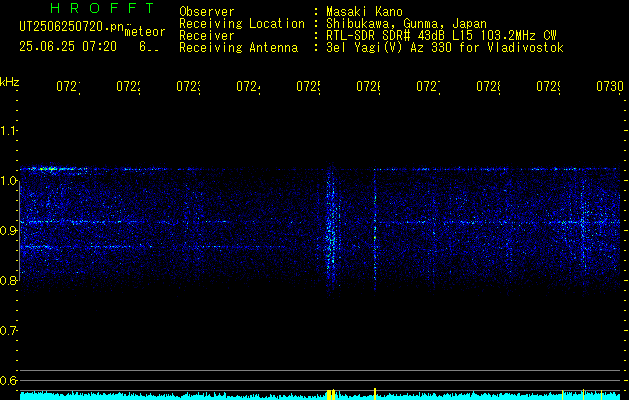Screen dimensions: 629x400
Task: Select the file name UT2506250720.pn
Action: coord(72,27)
